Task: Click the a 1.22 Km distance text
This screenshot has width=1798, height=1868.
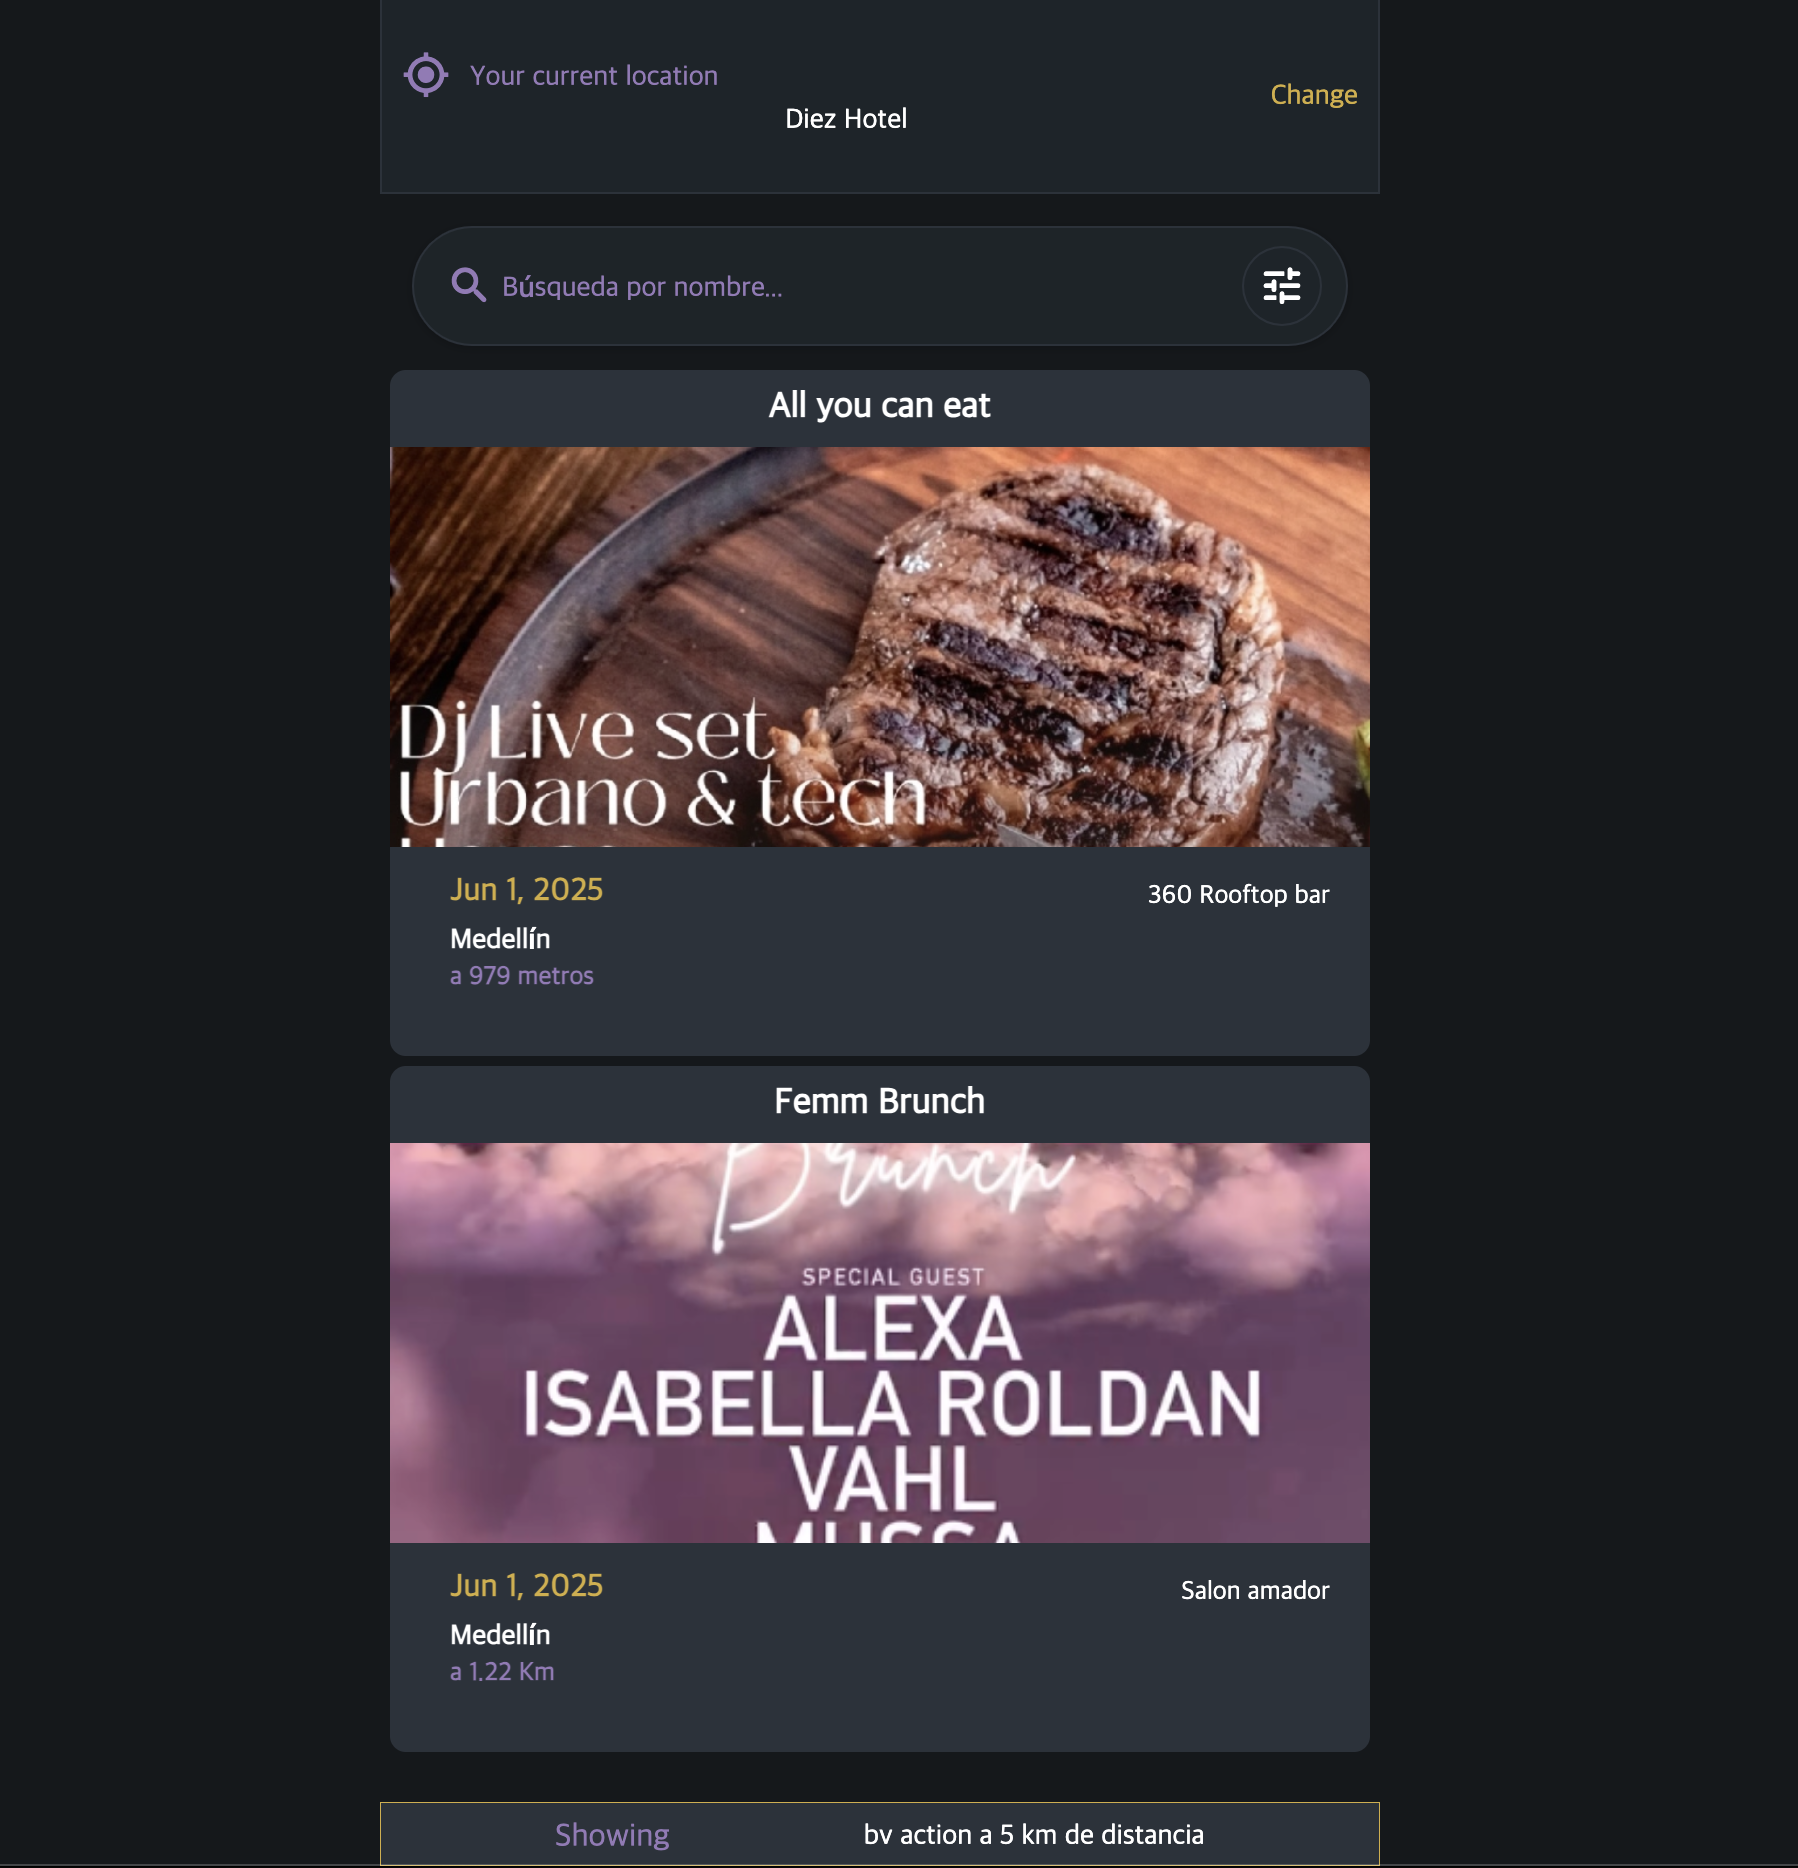Action: pos(502,1671)
